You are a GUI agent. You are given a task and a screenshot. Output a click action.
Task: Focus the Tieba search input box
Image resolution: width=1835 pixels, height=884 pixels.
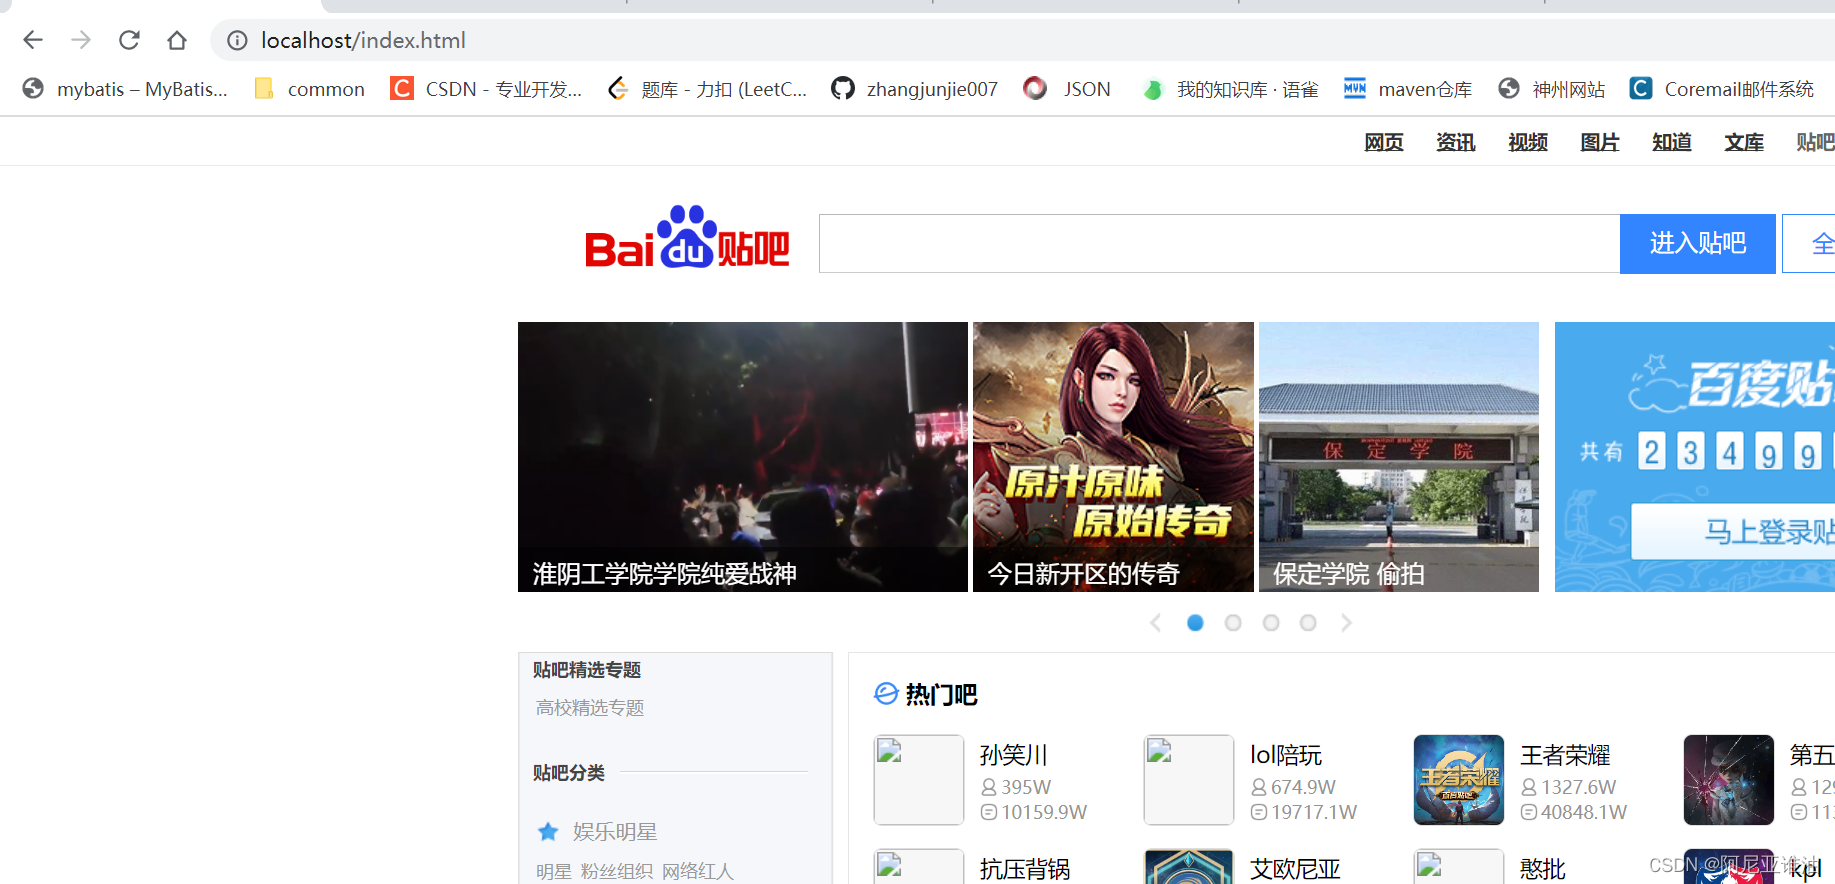(1219, 243)
